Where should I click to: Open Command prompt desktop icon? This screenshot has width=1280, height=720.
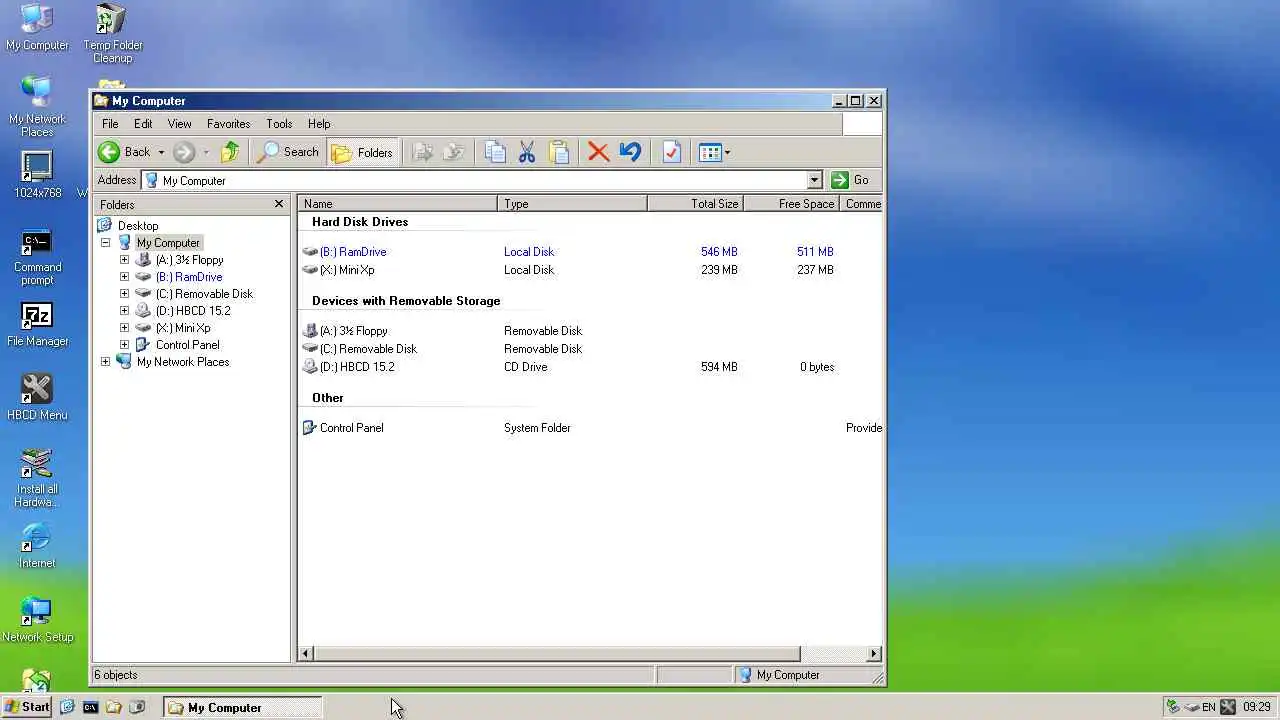[x=37, y=258]
